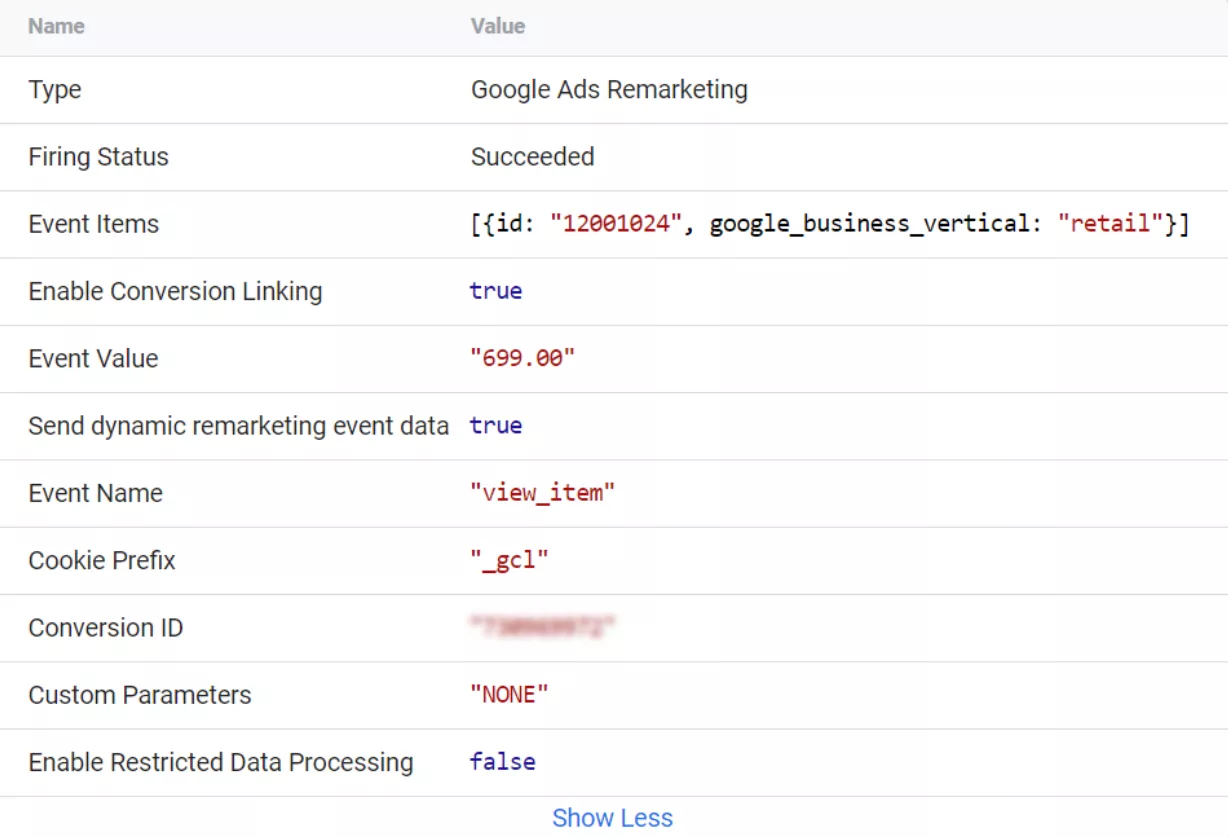Click the Type row label

pyautogui.click(x=55, y=90)
